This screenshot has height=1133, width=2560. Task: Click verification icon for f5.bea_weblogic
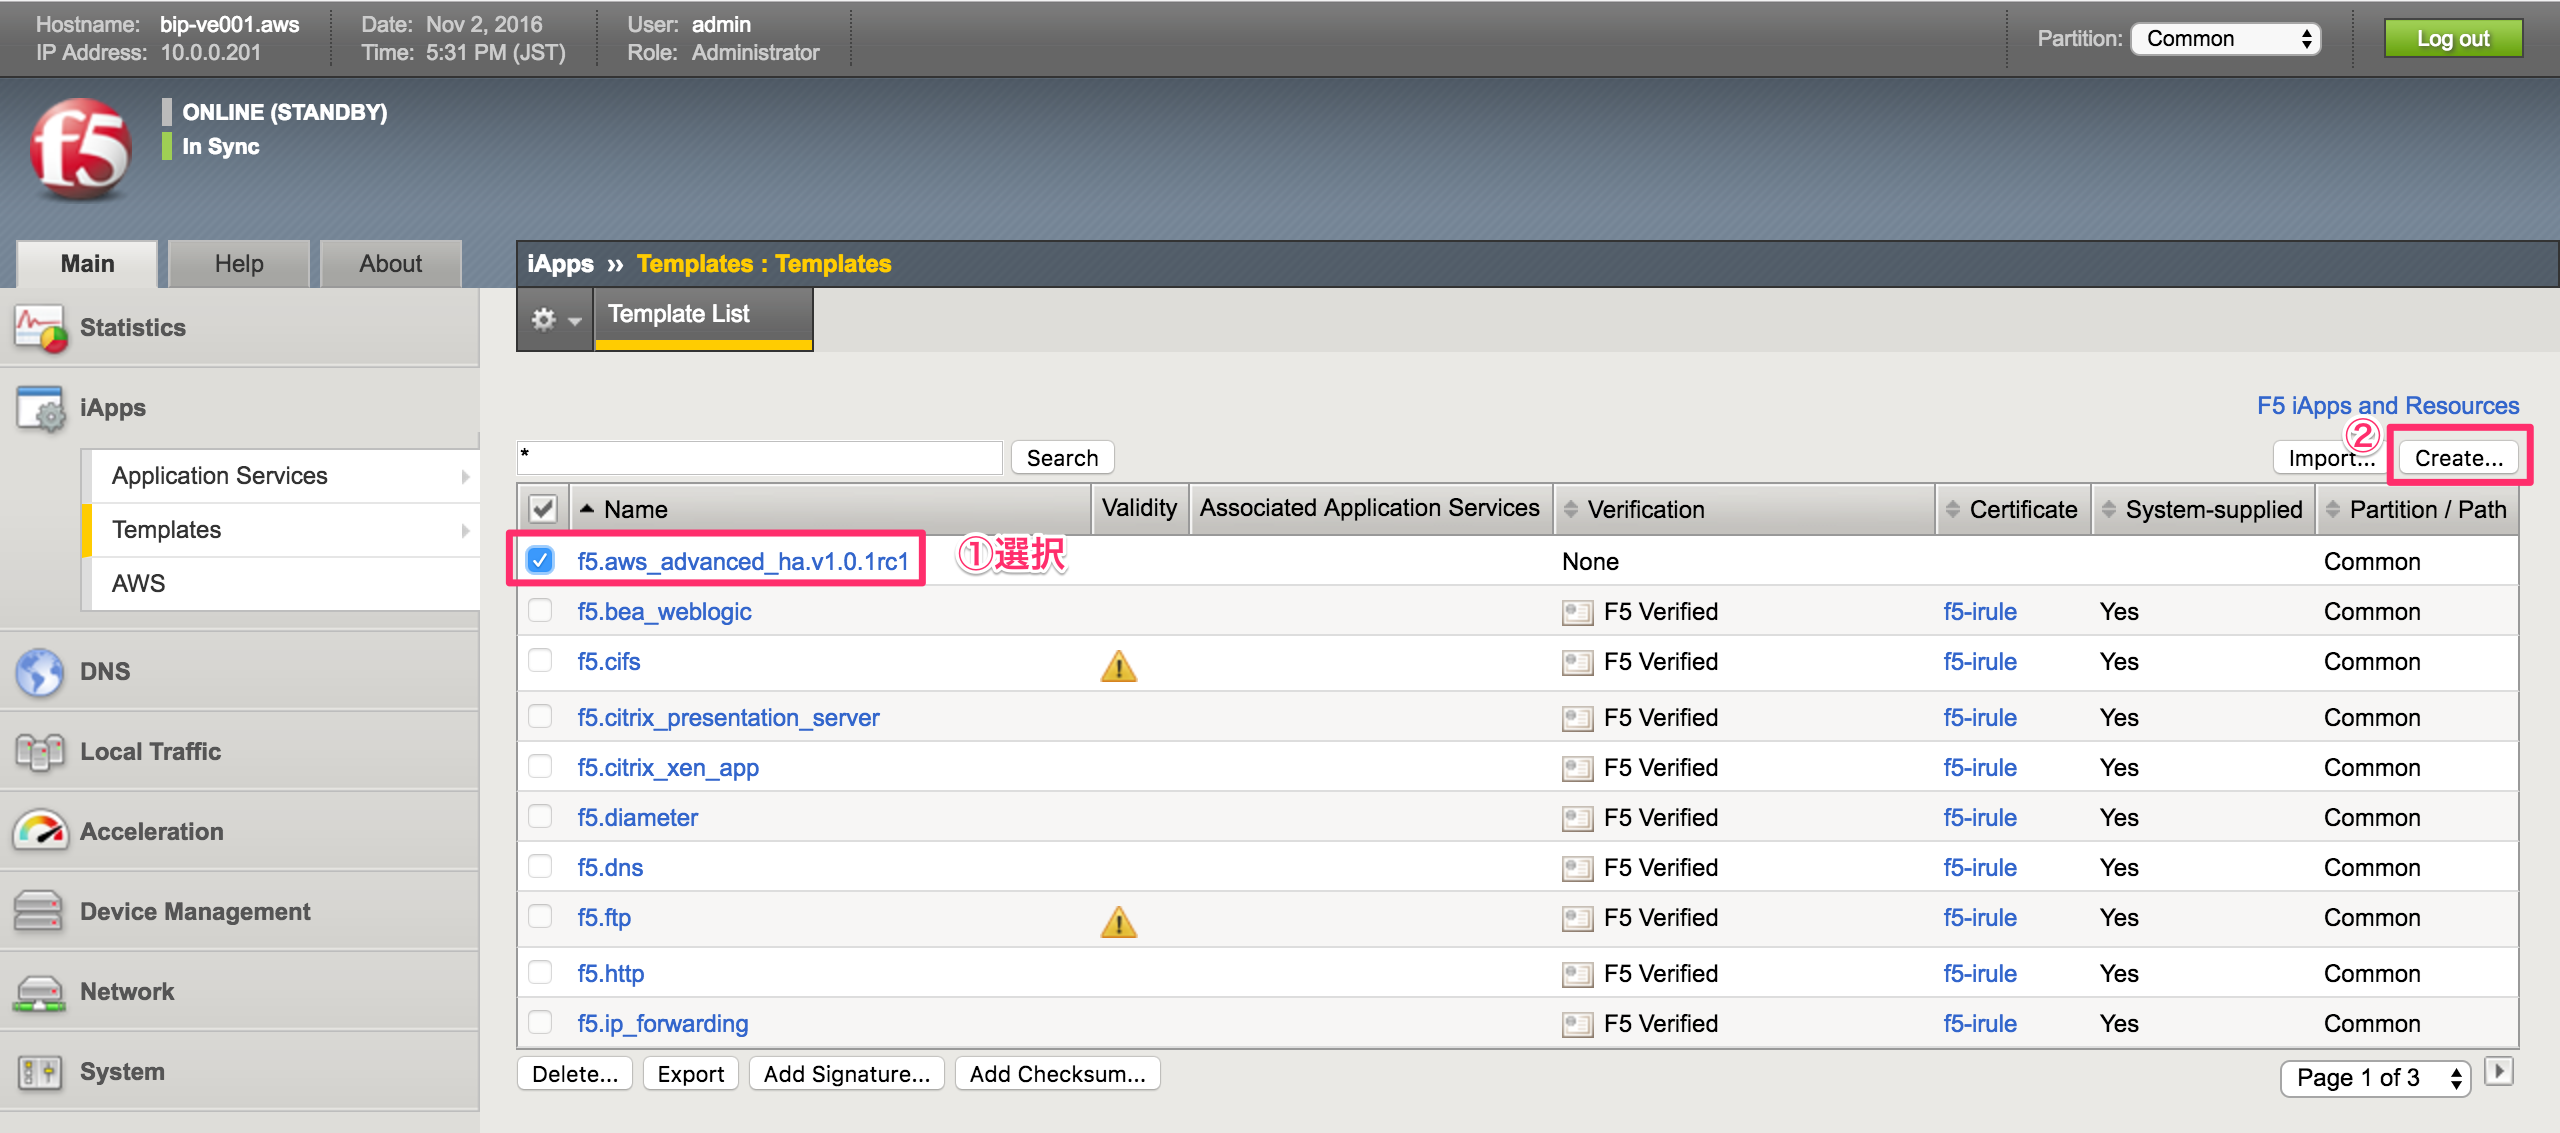tap(1577, 612)
